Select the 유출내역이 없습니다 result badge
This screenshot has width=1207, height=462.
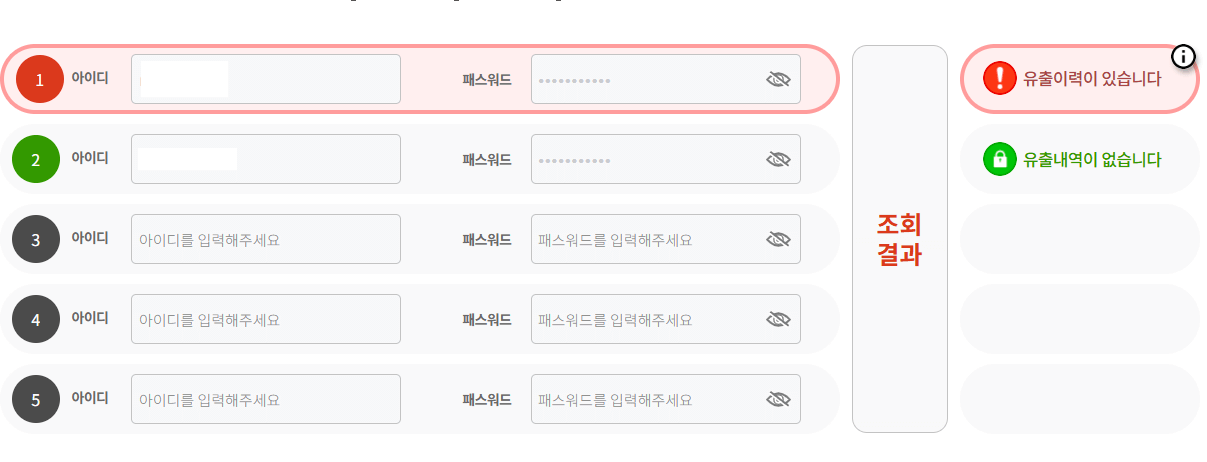point(1080,159)
